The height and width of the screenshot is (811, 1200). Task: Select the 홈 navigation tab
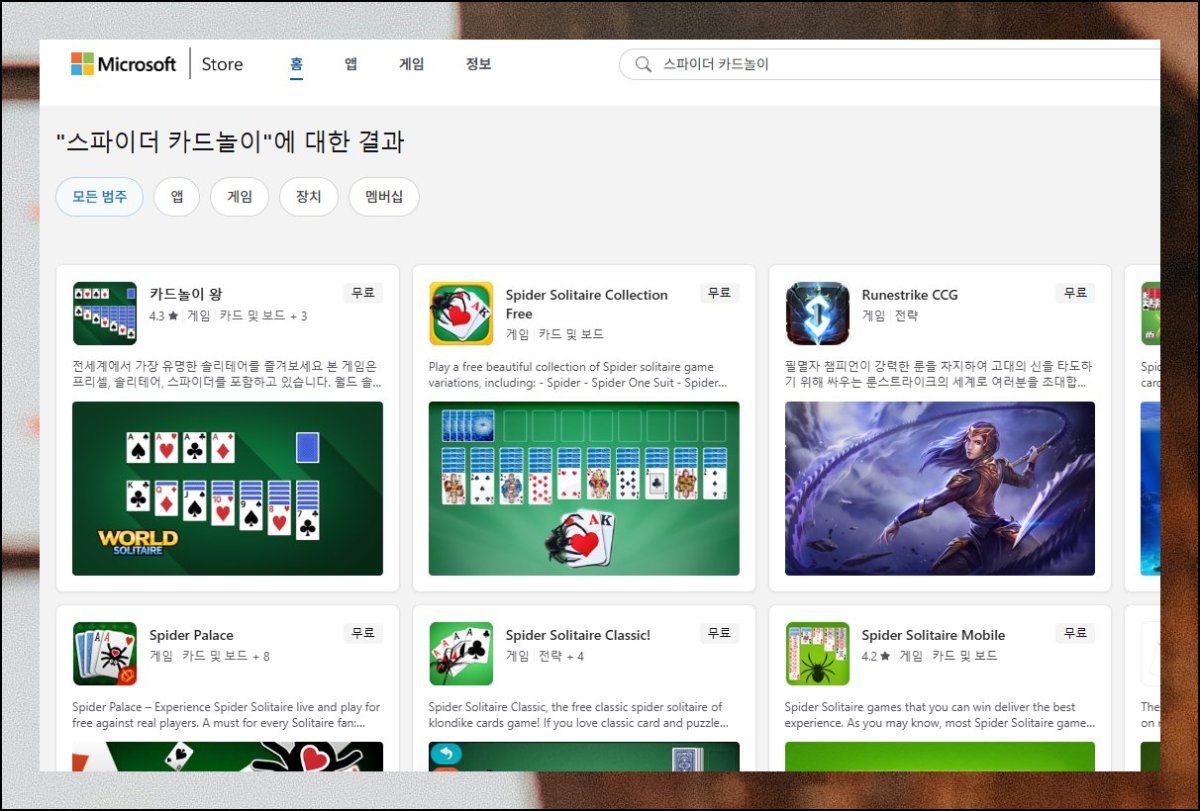click(x=296, y=64)
